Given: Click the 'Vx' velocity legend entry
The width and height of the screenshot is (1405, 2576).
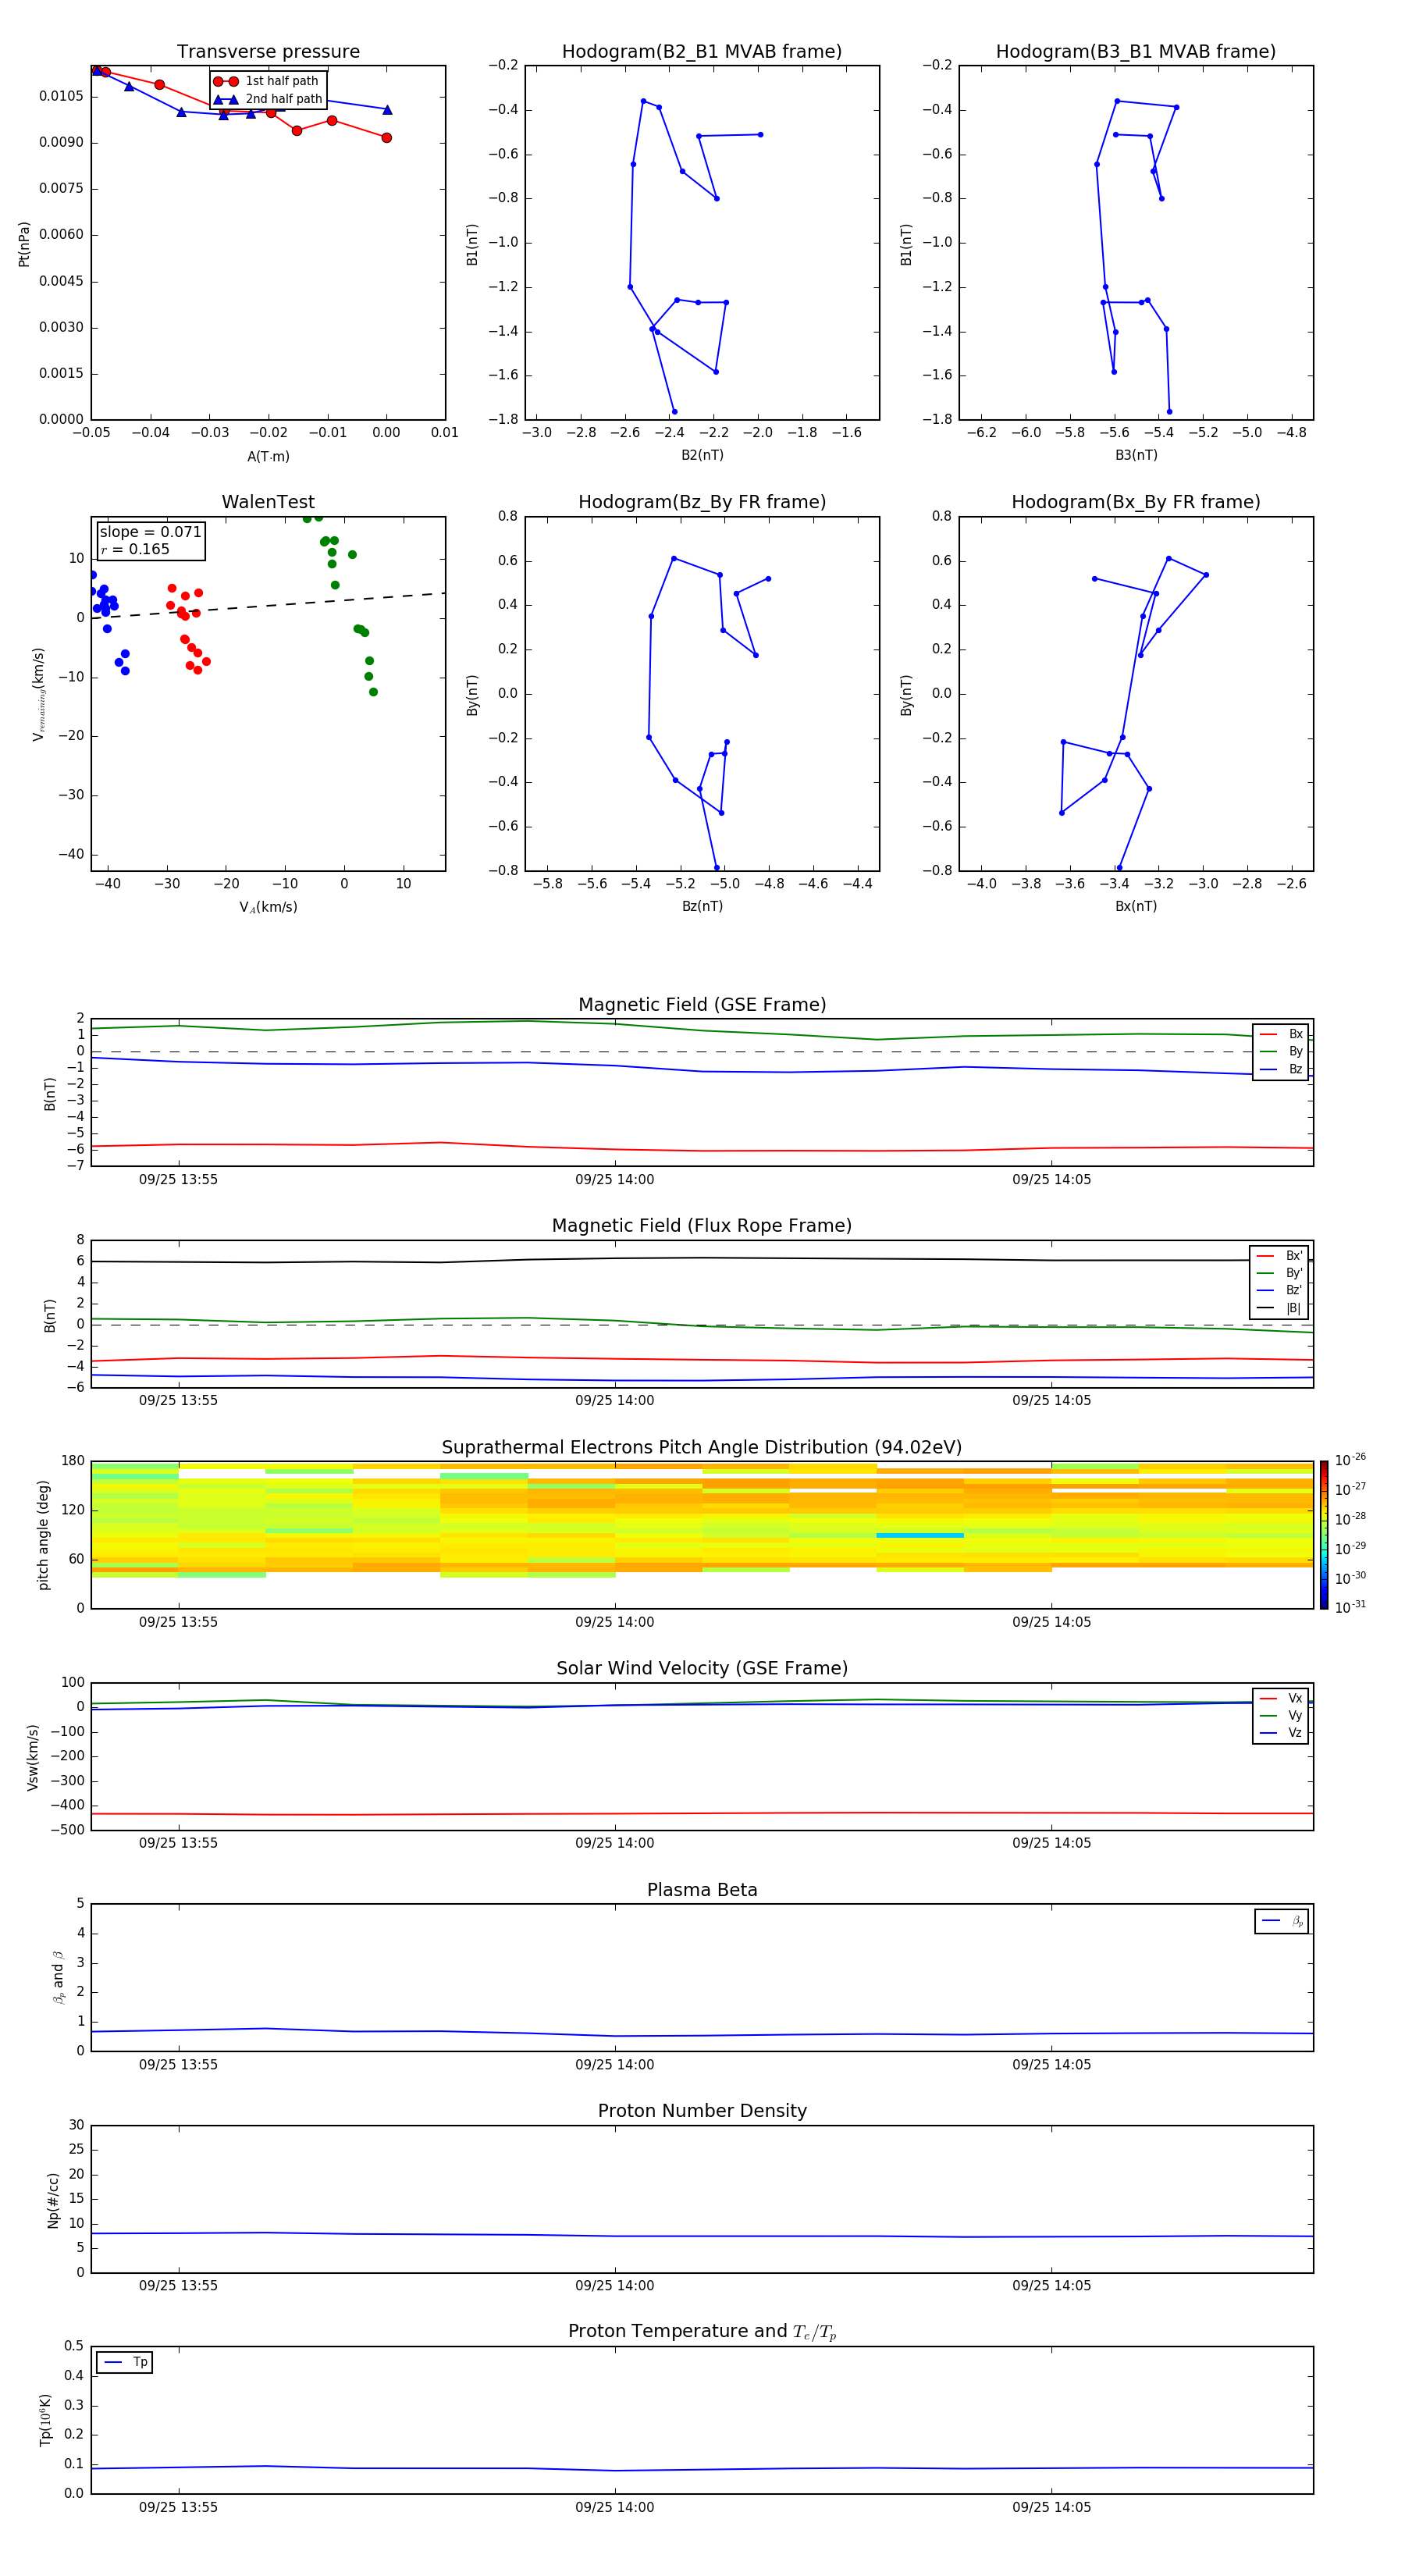Looking at the screenshot, I should pos(1281,1698).
